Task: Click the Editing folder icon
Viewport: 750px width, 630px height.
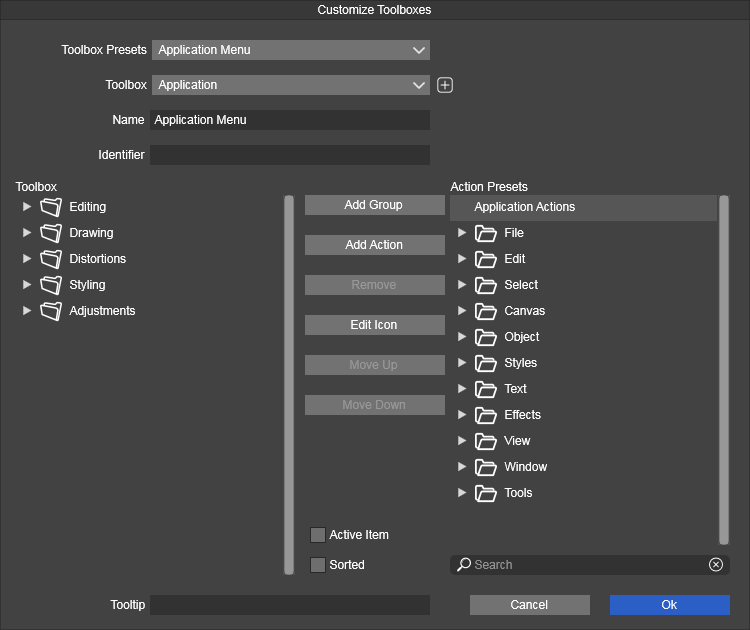Action: 51,207
